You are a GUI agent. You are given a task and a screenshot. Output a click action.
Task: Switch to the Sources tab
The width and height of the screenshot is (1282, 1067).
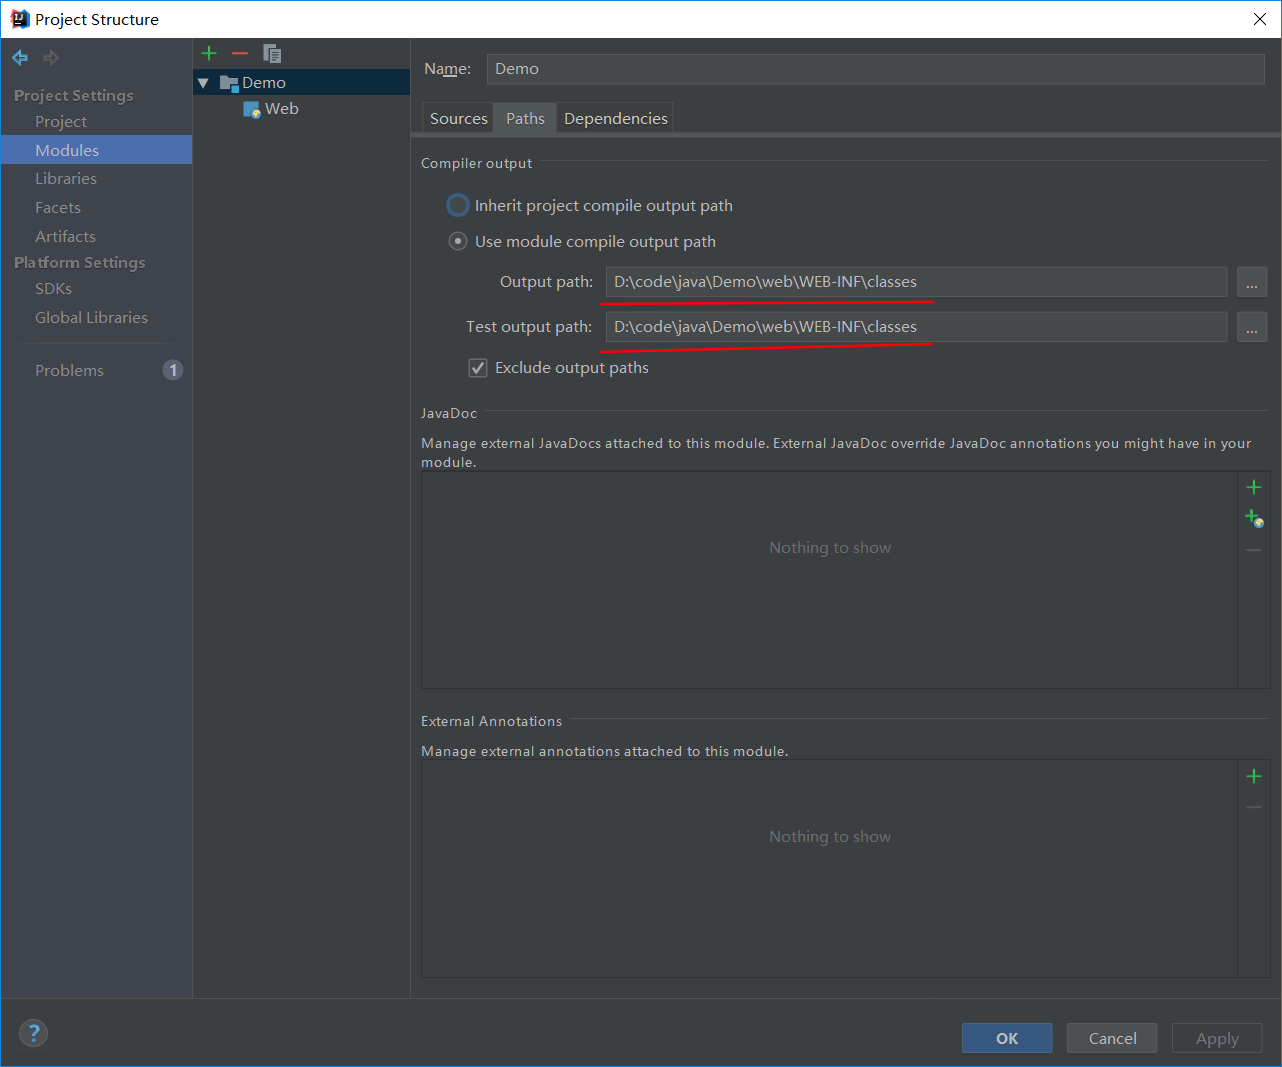(459, 118)
